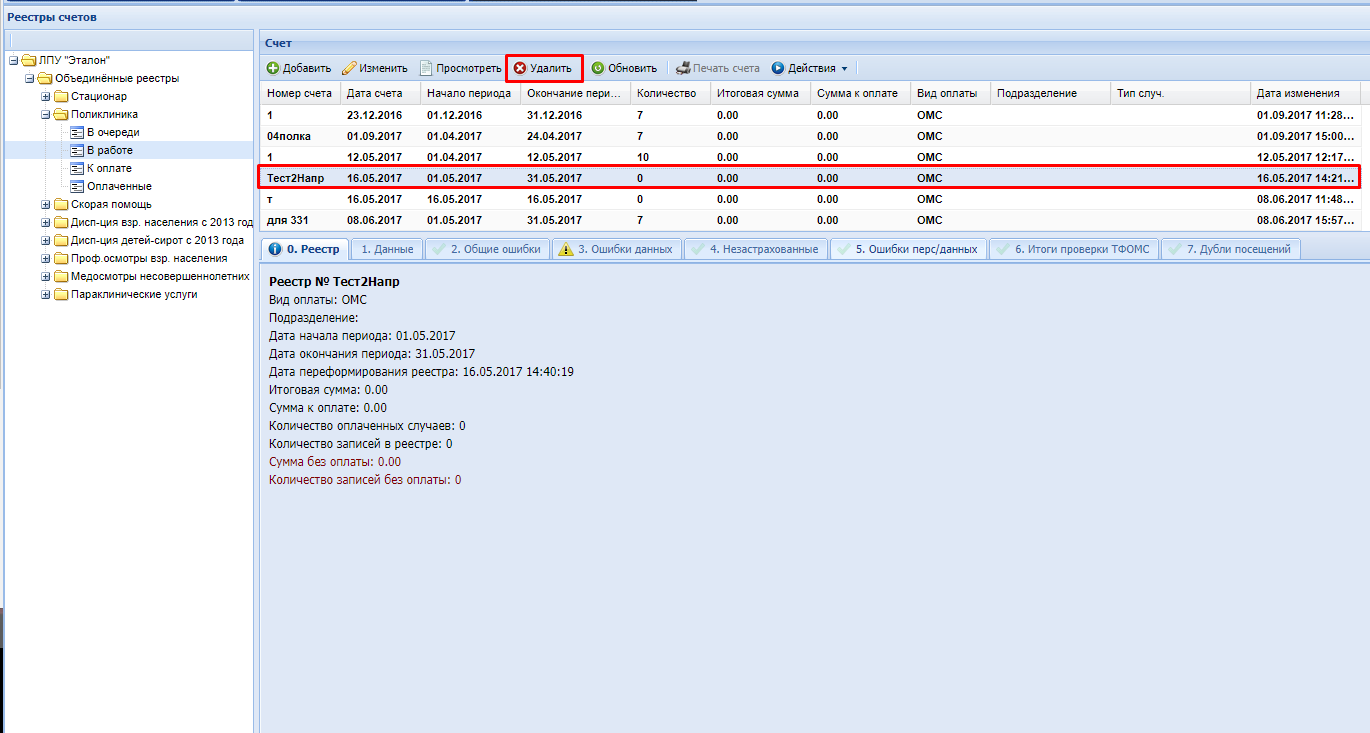Click the Просмотреть button
The width and height of the screenshot is (1370, 733).
coord(460,68)
